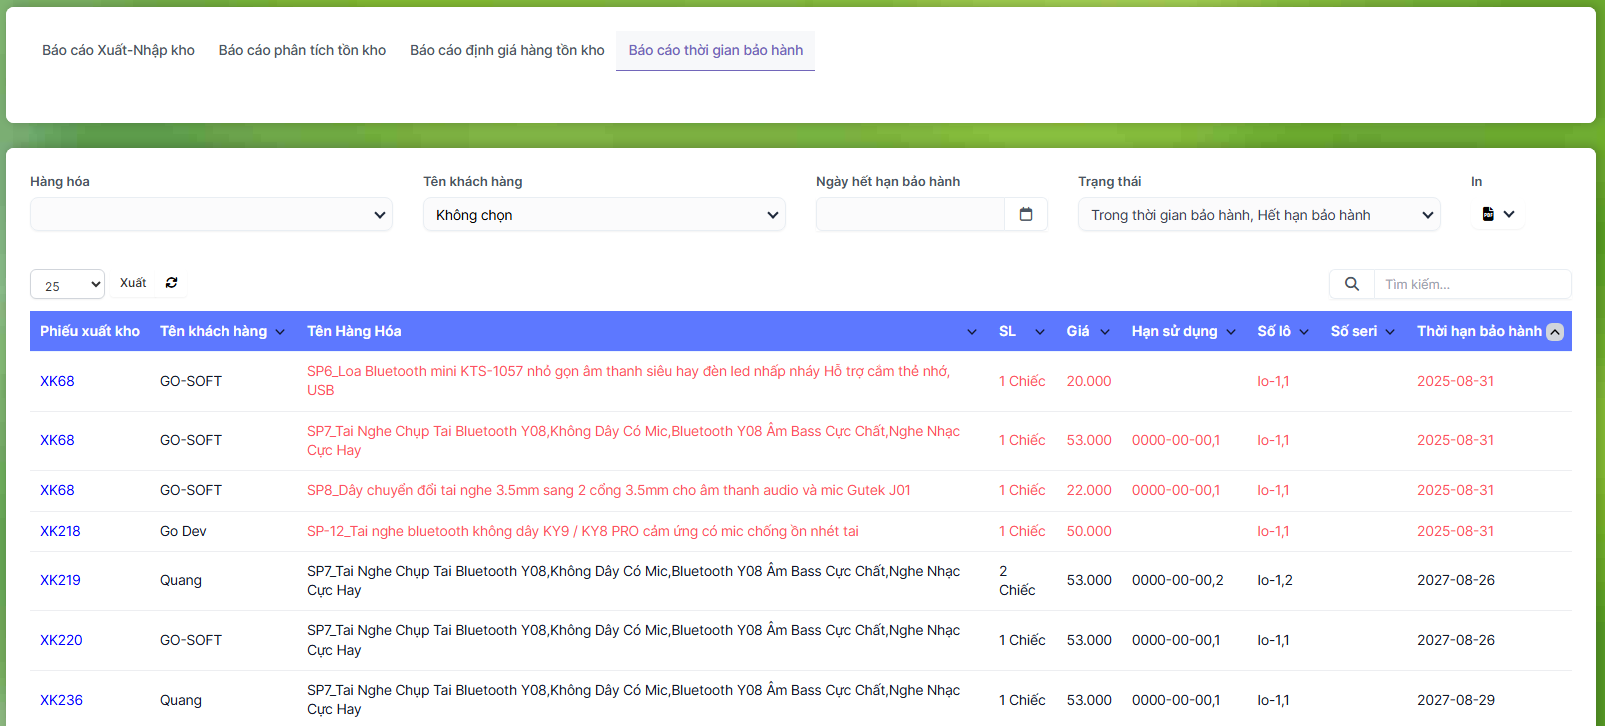Viewport: 1605px width, 726px height.
Task: Click the PDF print icon
Action: [x=1488, y=214]
